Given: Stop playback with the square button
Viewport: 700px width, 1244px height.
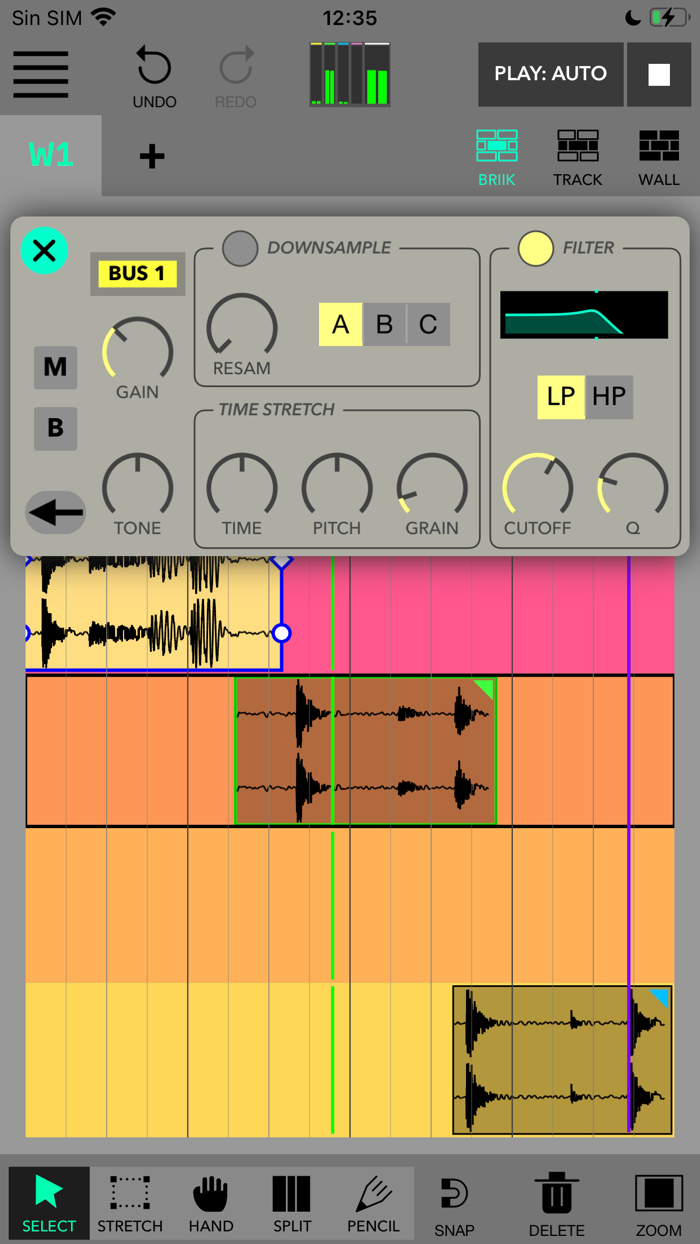Looking at the screenshot, I should click(x=659, y=74).
